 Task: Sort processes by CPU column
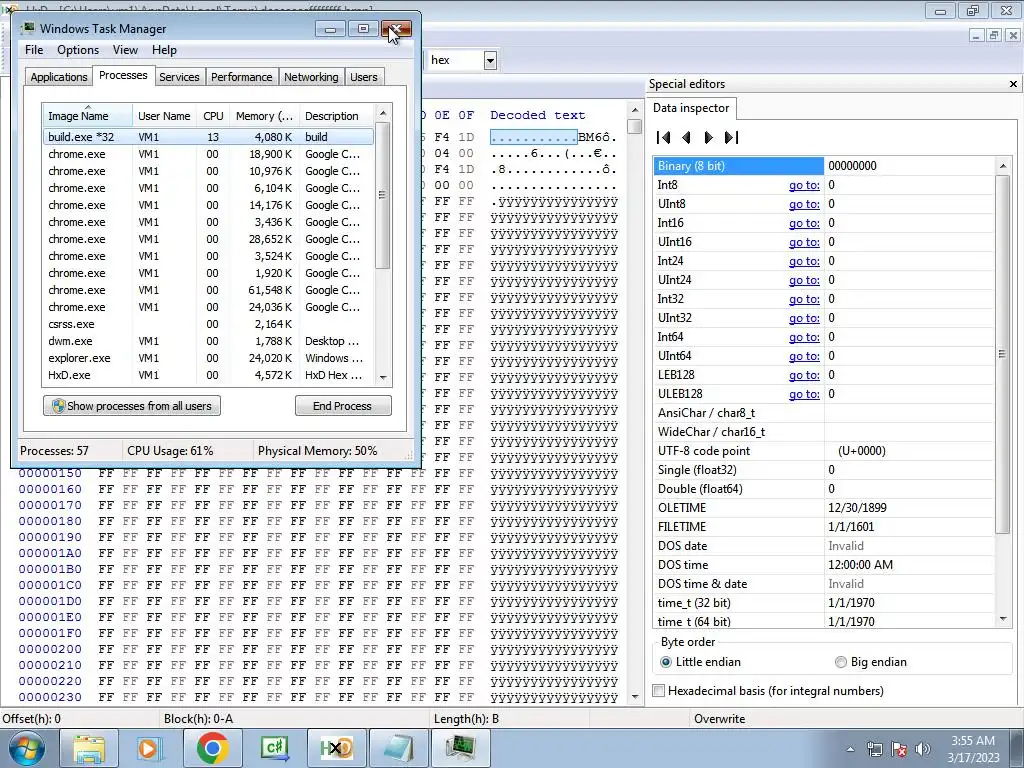[213, 116]
